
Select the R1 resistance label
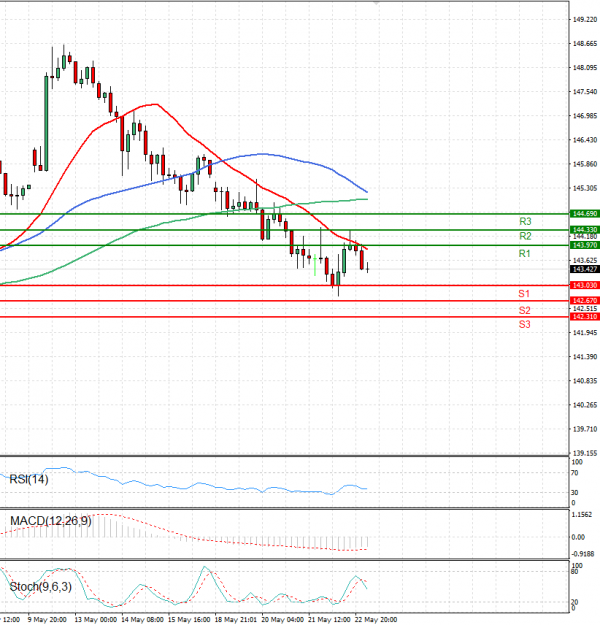[x=524, y=255]
